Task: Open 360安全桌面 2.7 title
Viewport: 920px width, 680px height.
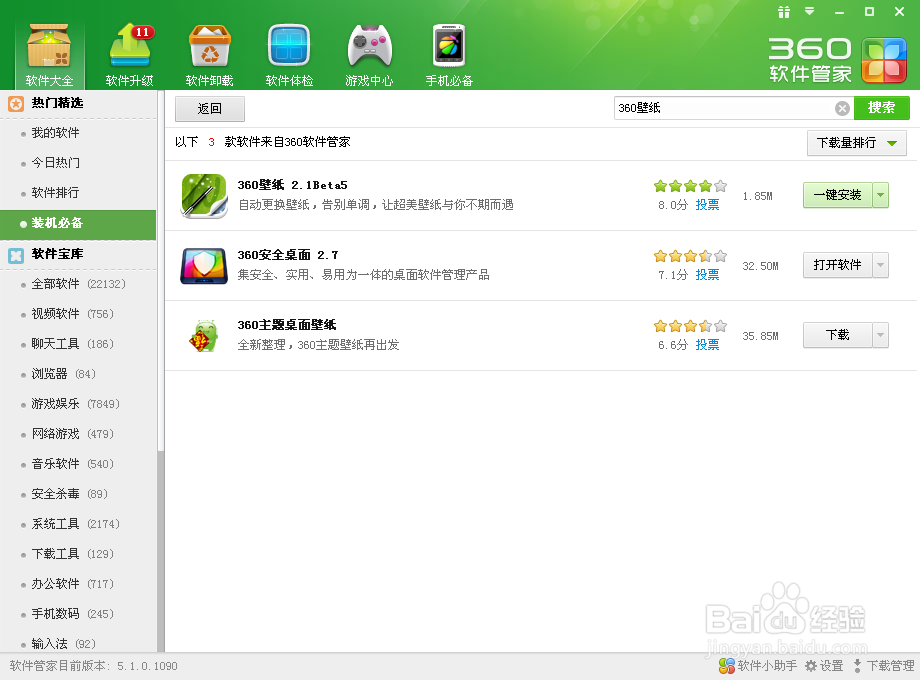Action: coord(288,255)
